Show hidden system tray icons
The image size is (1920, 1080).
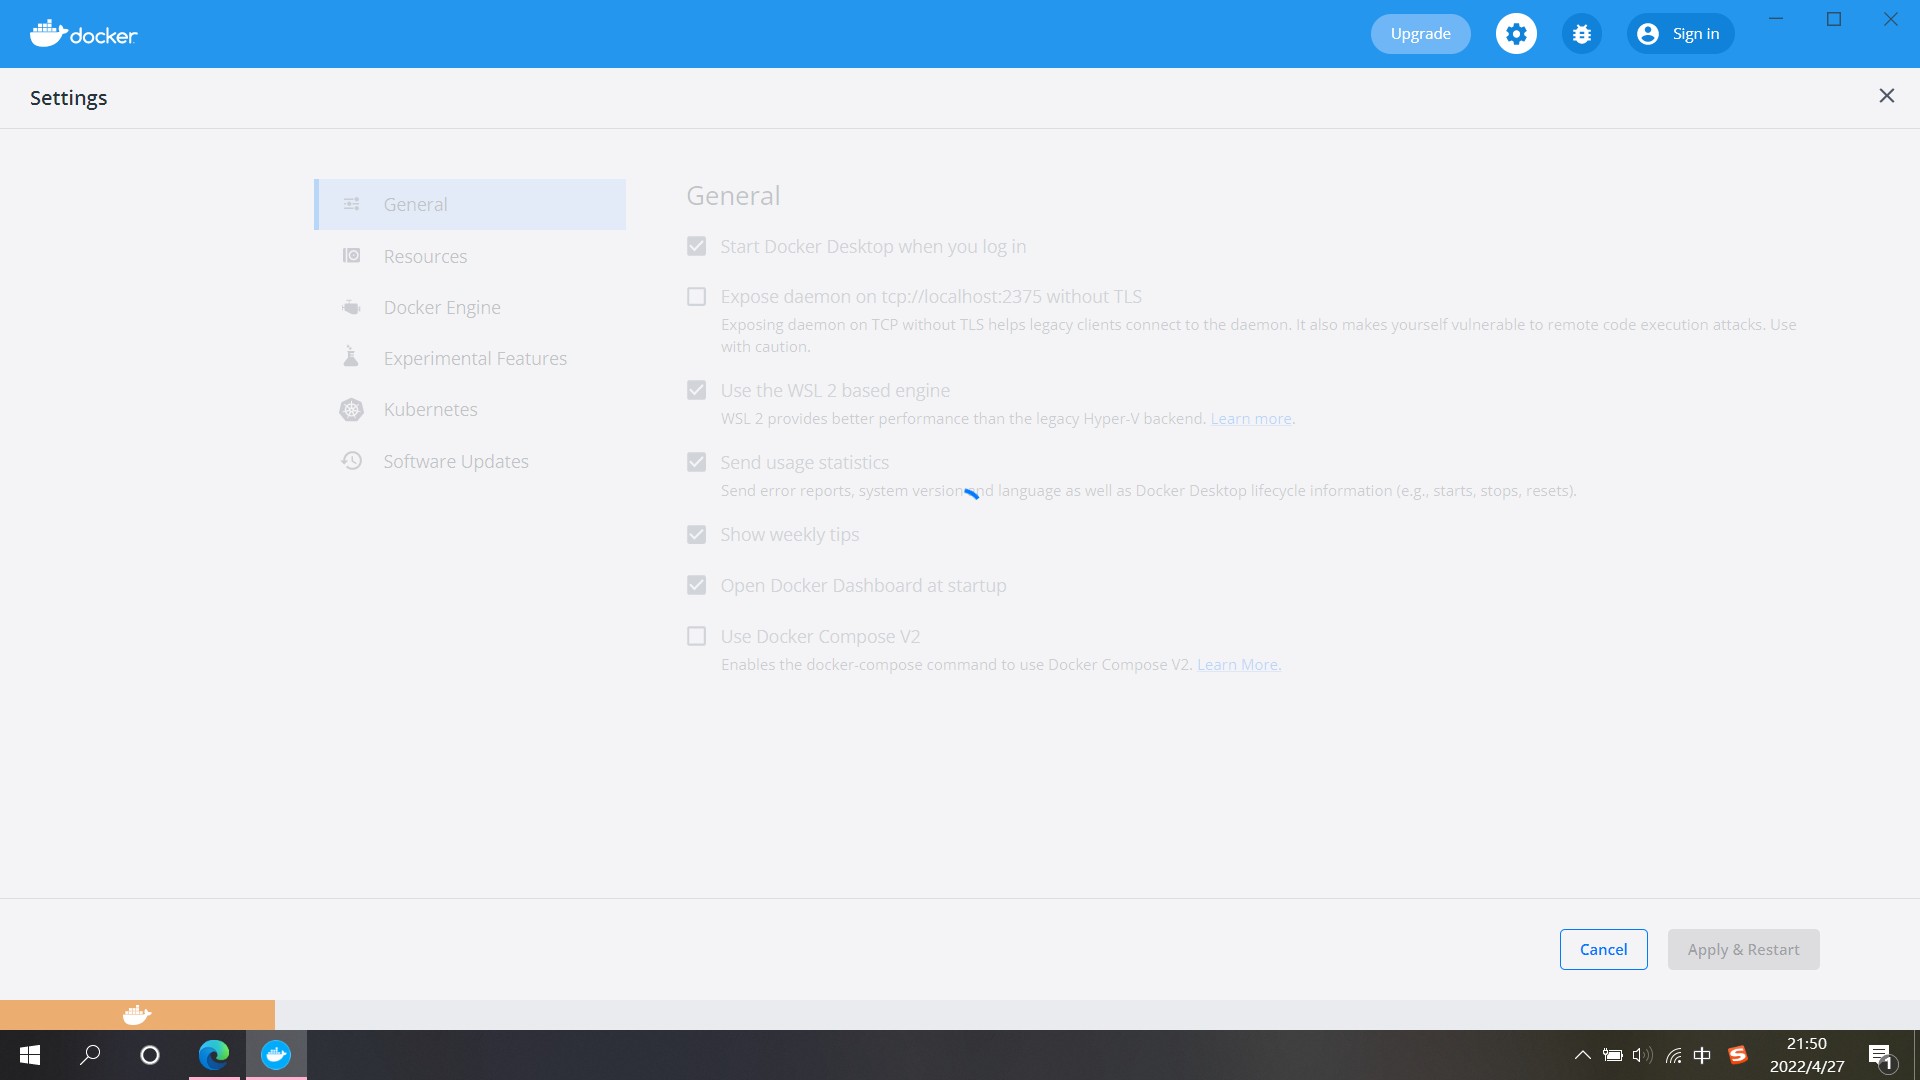(x=1582, y=1055)
